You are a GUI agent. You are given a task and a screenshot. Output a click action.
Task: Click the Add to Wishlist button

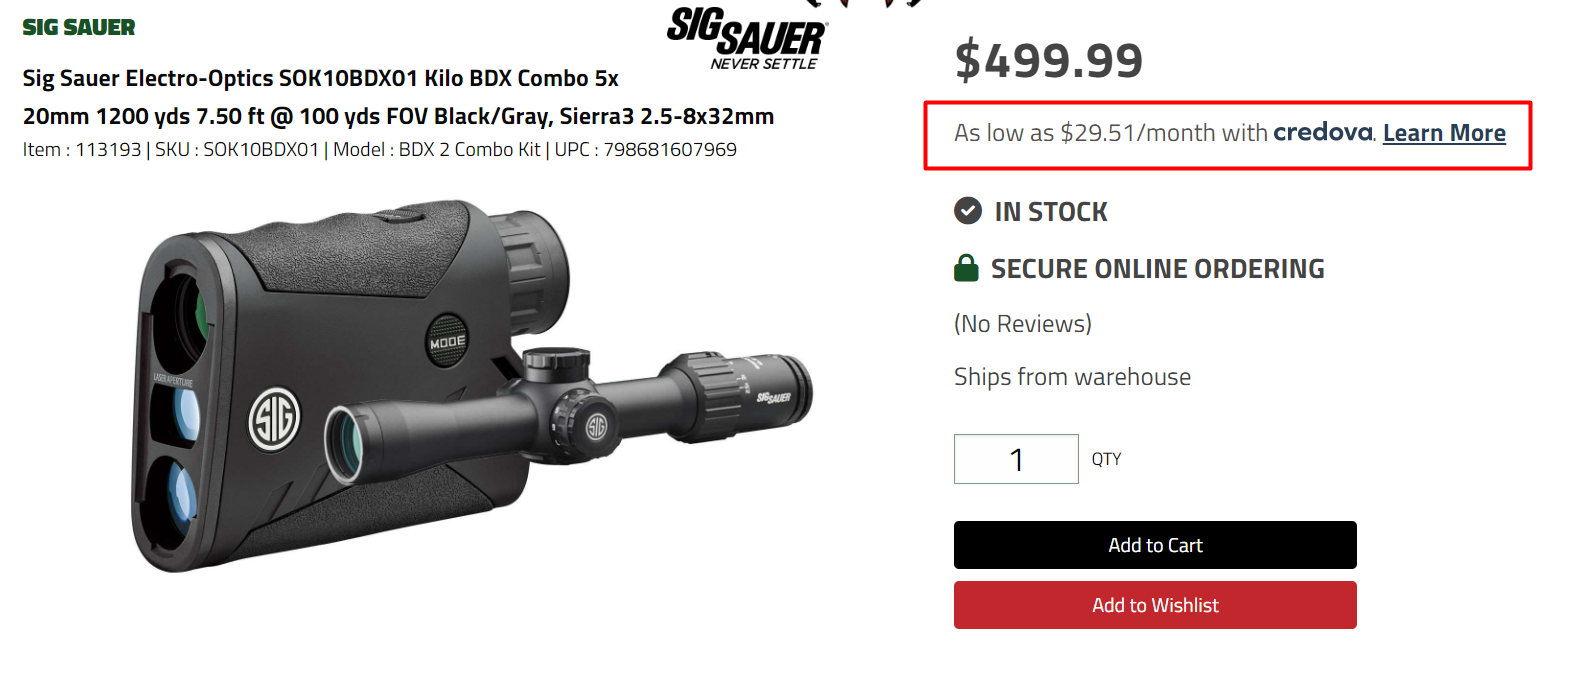(1155, 605)
